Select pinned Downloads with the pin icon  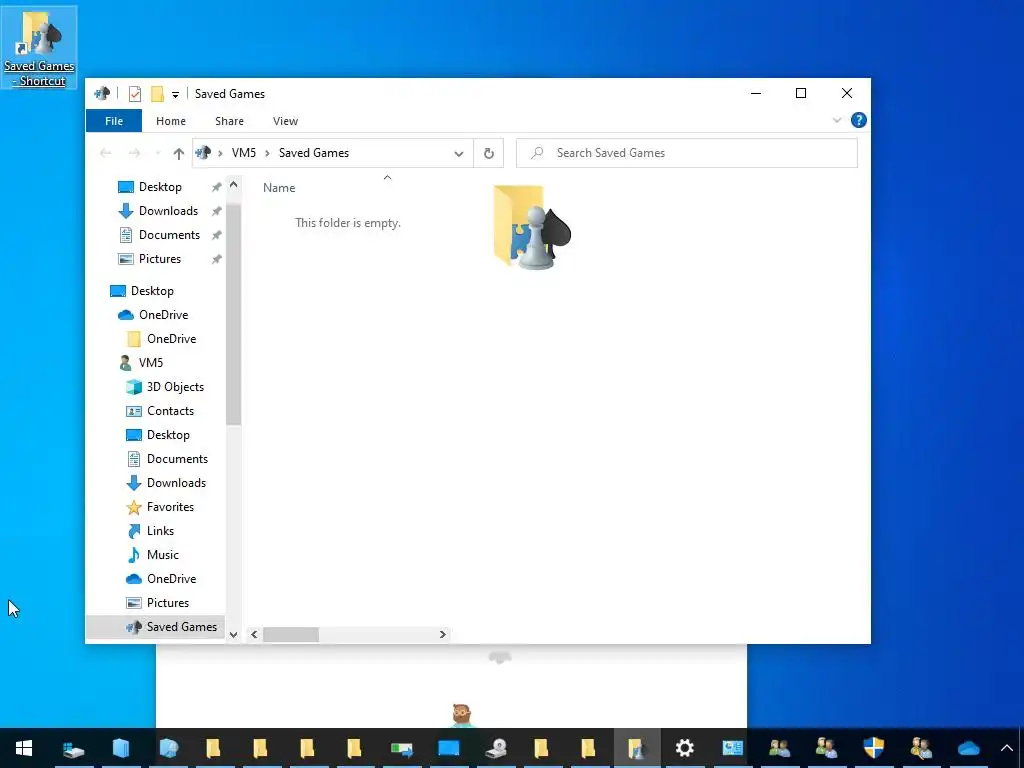click(x=168, y=211)
